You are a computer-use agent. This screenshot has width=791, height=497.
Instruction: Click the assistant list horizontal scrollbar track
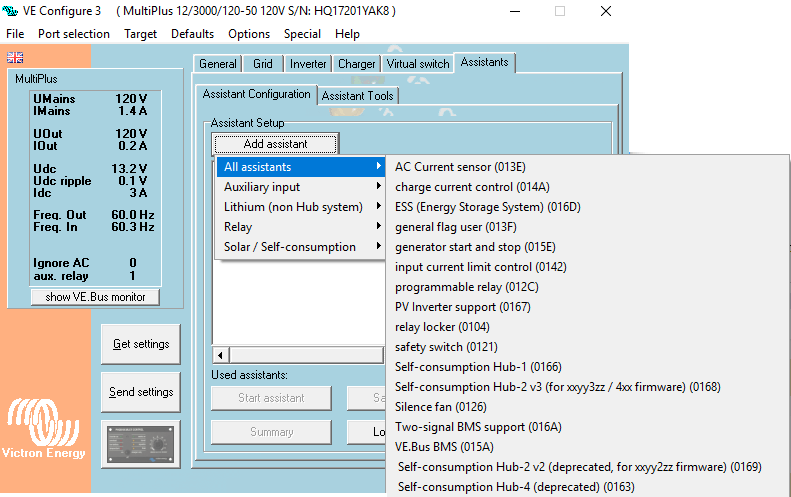coord(307,355)
